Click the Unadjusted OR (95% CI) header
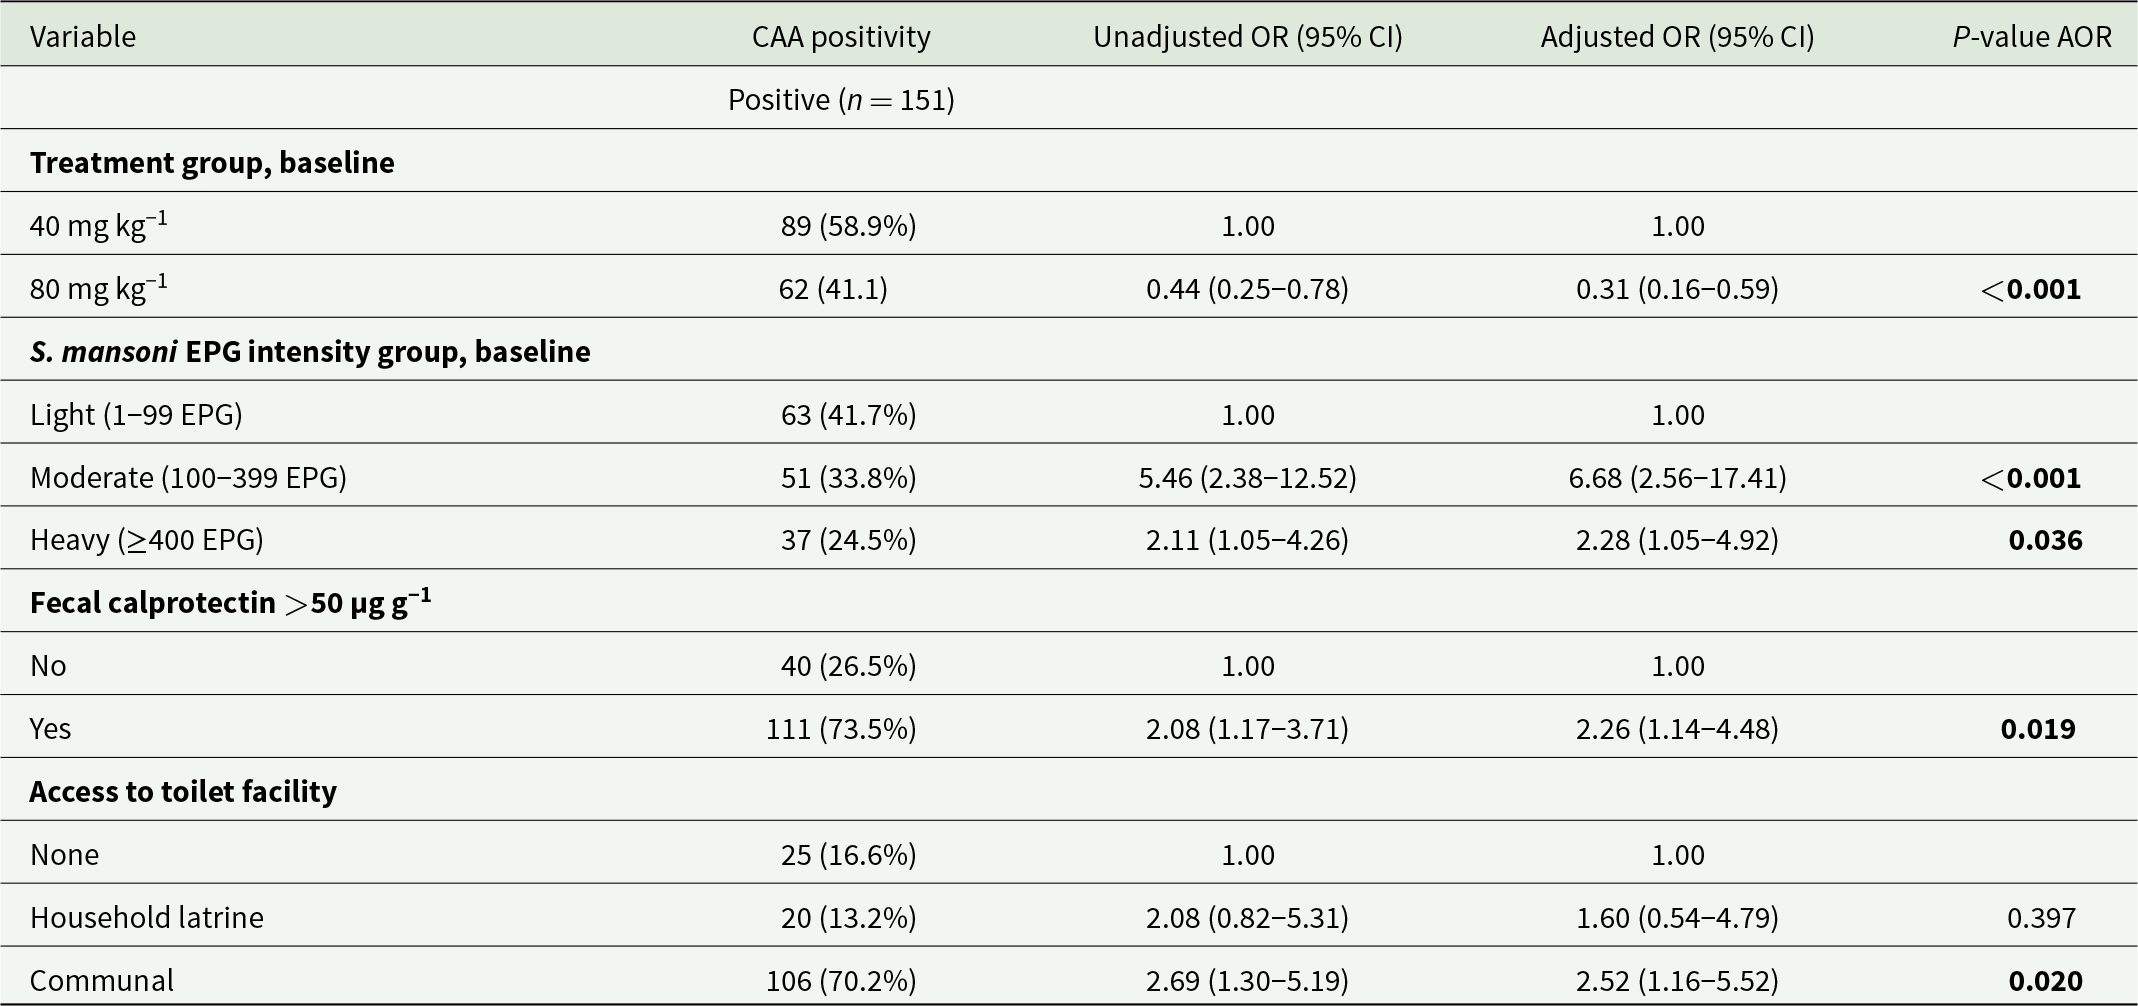 pyautogui.click(x=1247, y=37)
